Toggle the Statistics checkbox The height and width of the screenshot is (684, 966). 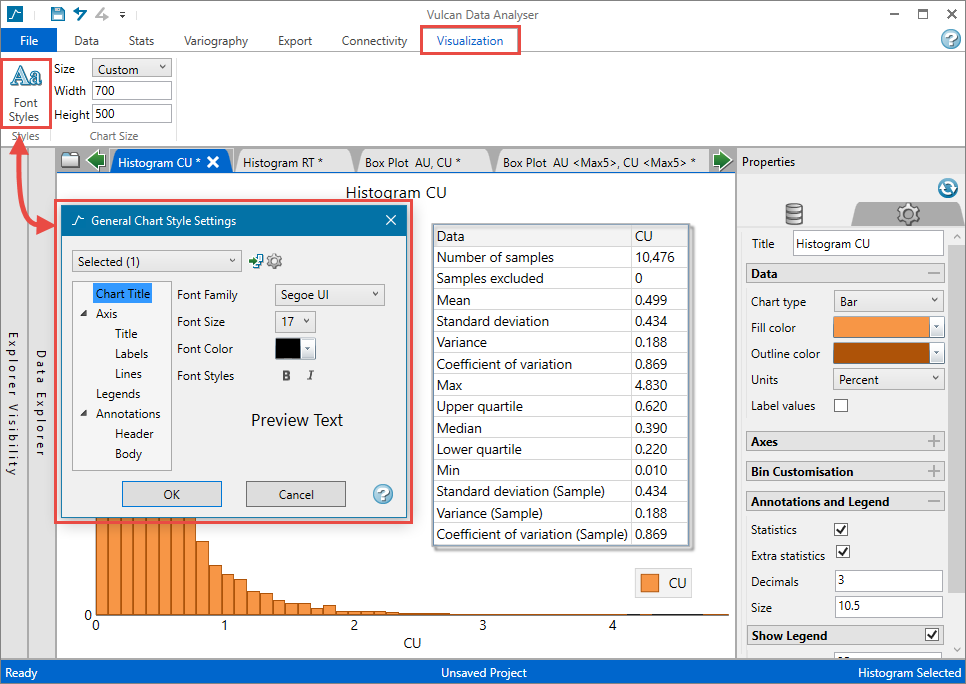pos(841,529)
